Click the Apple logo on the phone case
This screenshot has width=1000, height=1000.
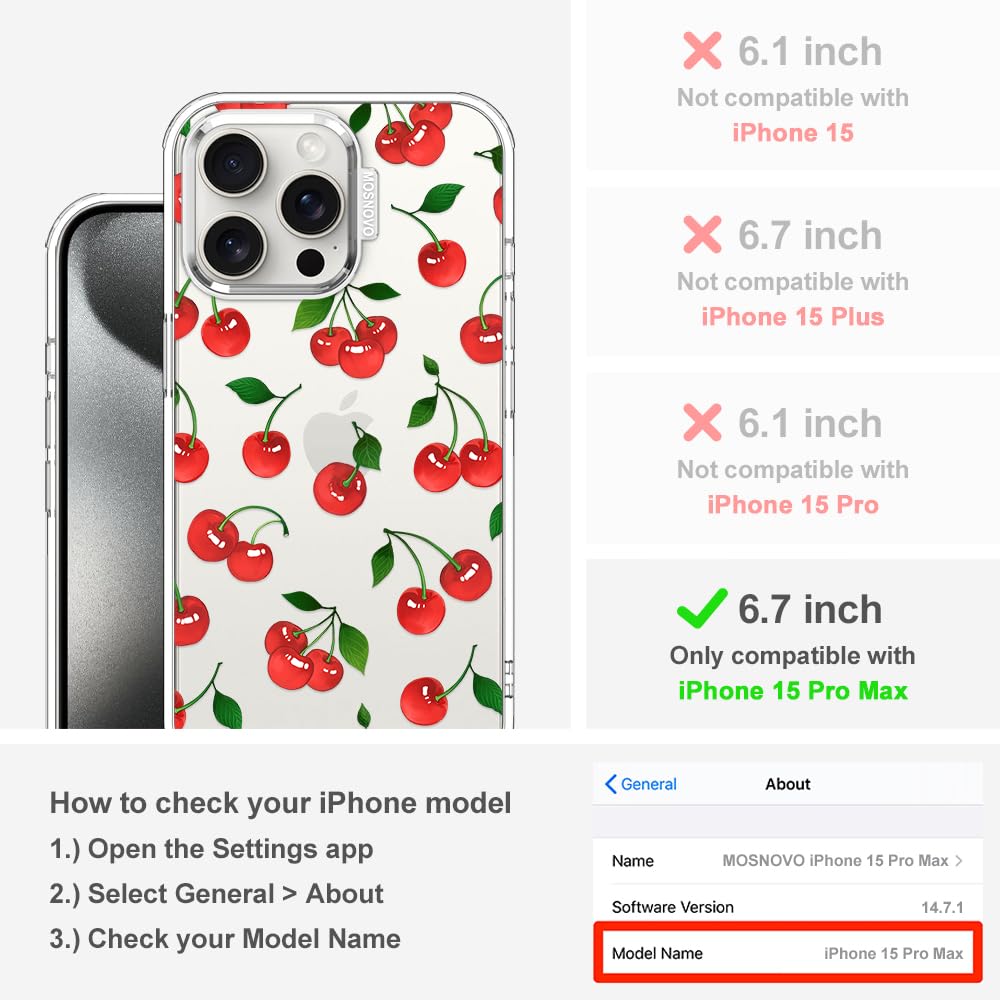[338, 433]
